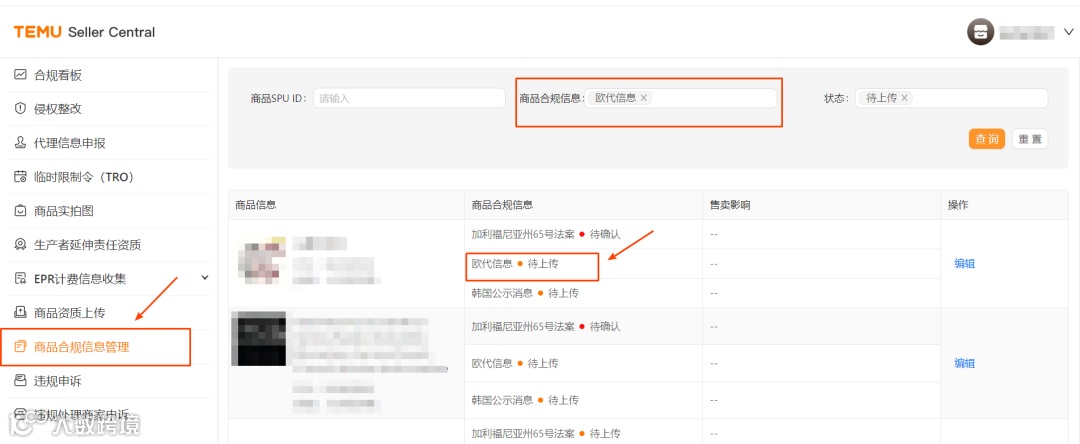Click the first product thumbnail
The height and width of the screenshot is (444, 1080).
(x=262, y=261)
